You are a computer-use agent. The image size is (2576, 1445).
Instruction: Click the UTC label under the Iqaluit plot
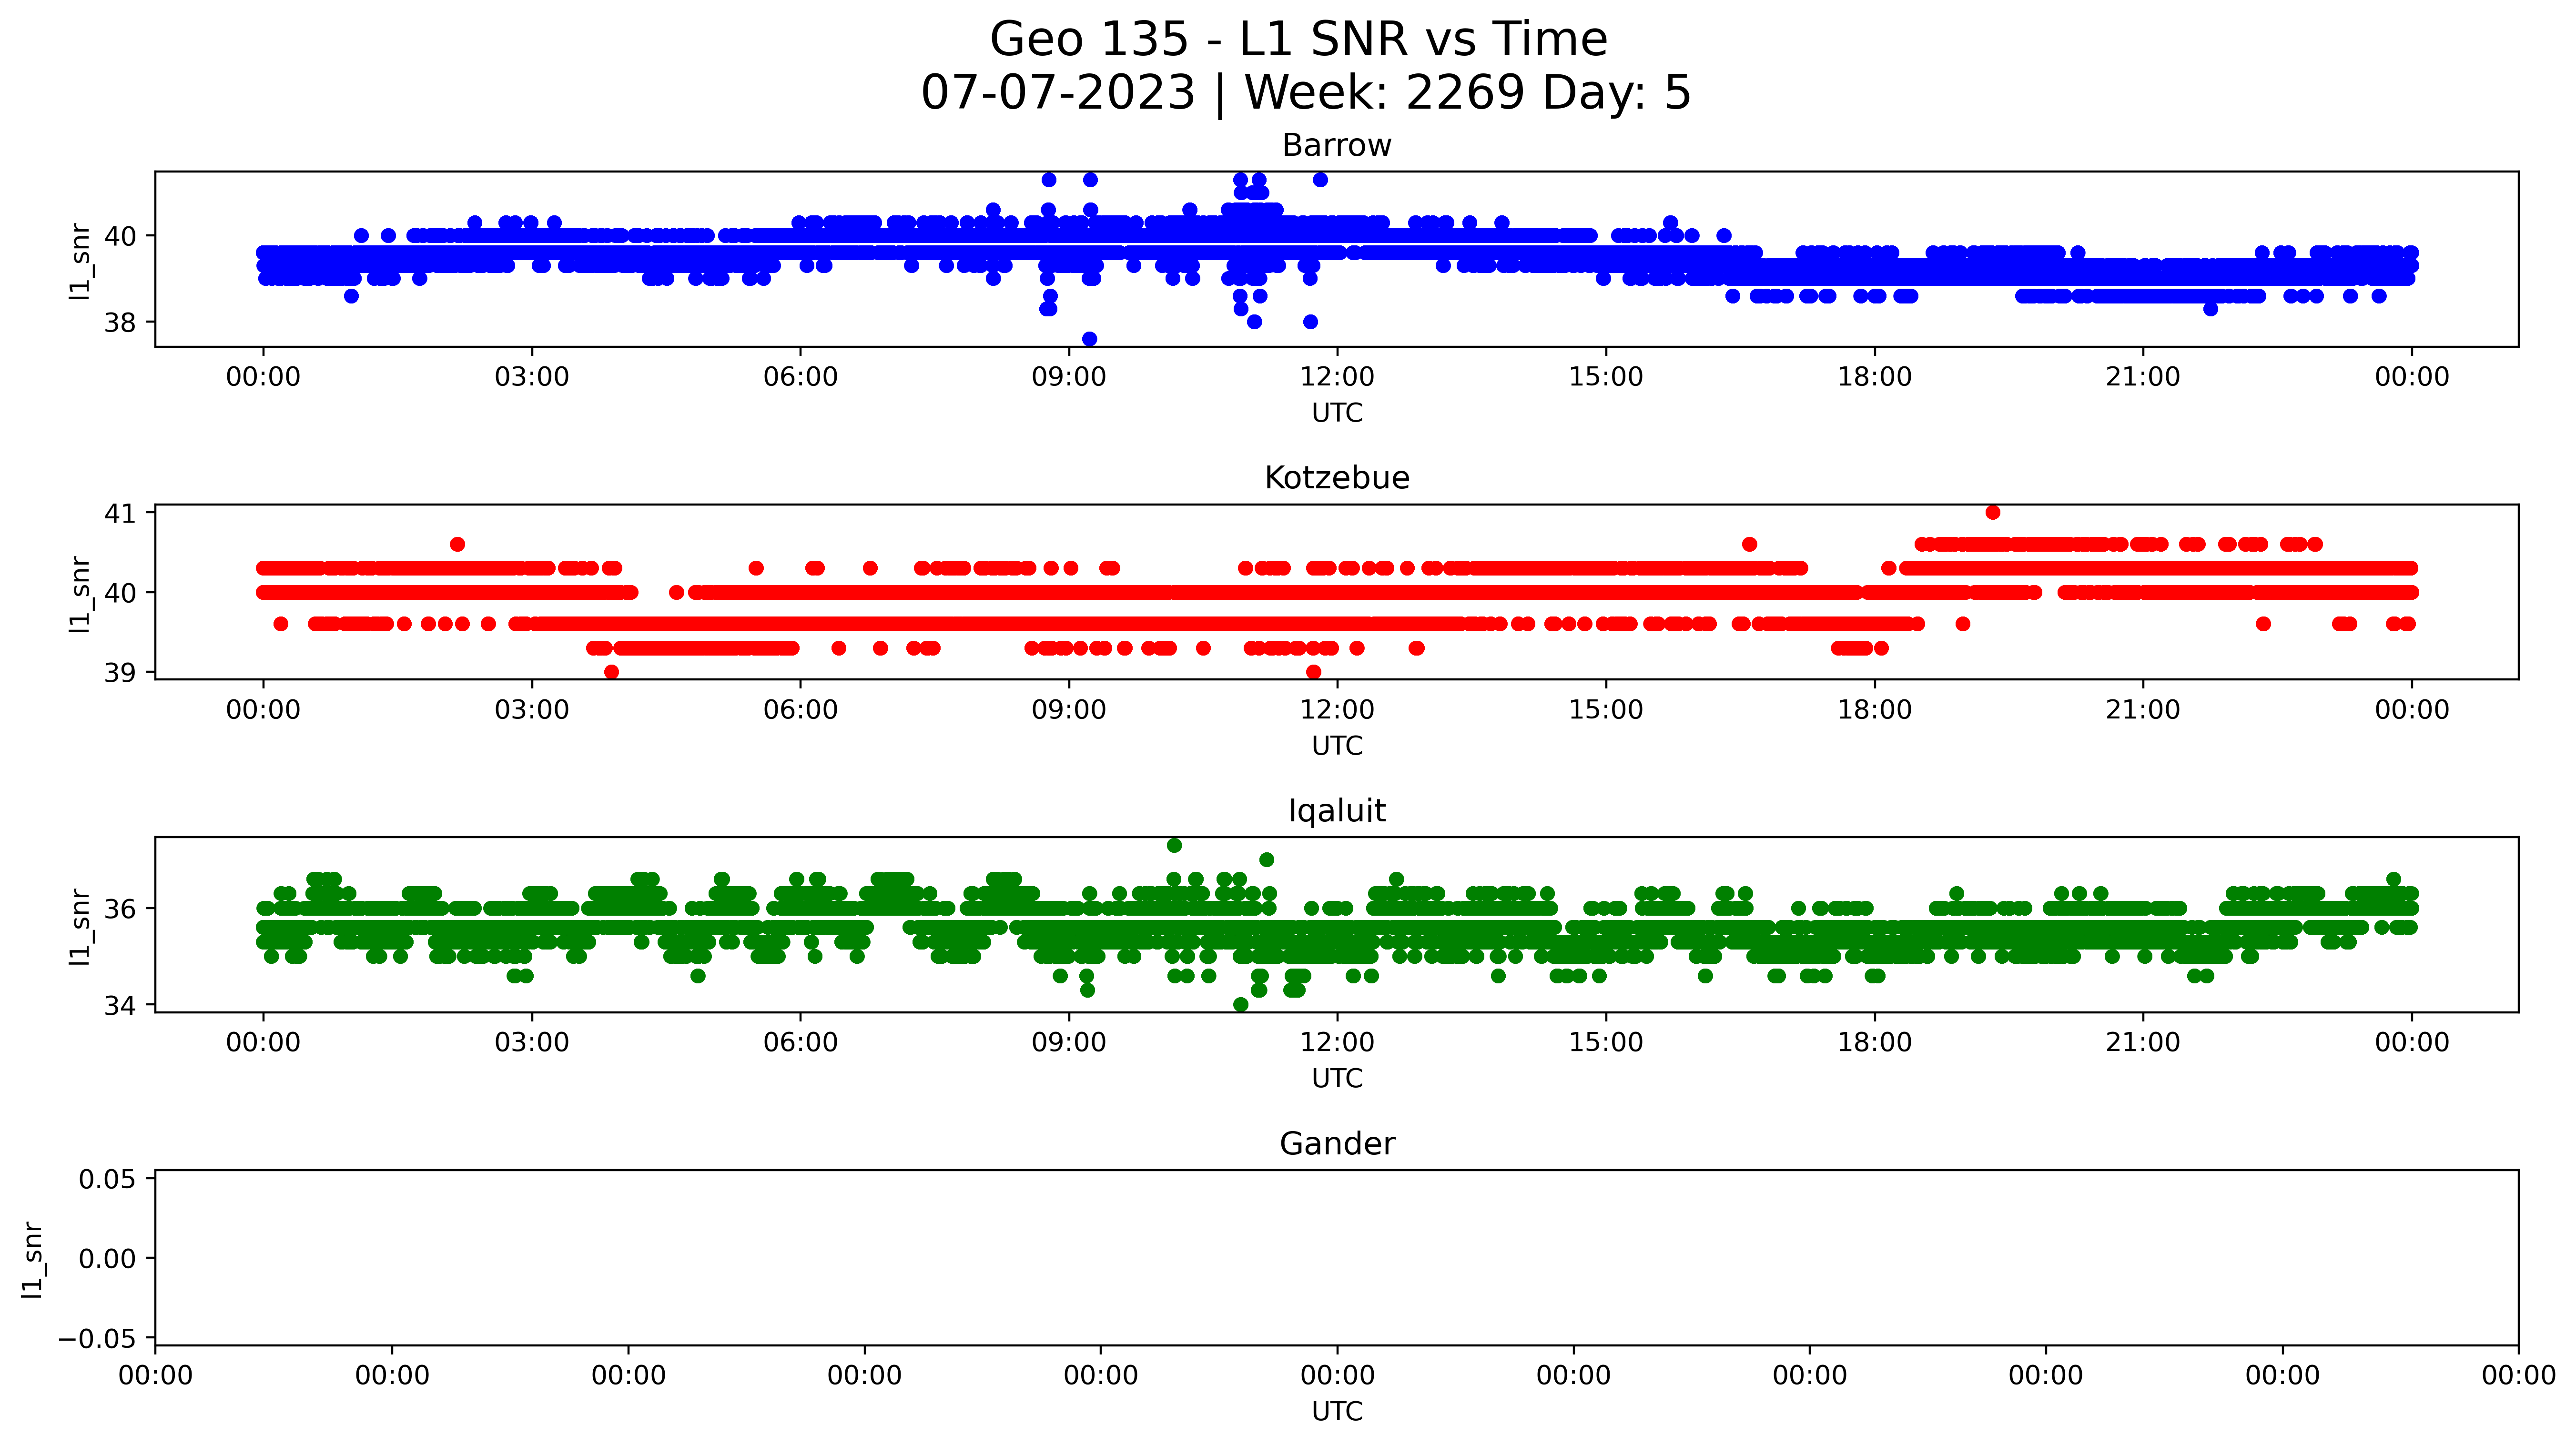coord(1337,1079)
